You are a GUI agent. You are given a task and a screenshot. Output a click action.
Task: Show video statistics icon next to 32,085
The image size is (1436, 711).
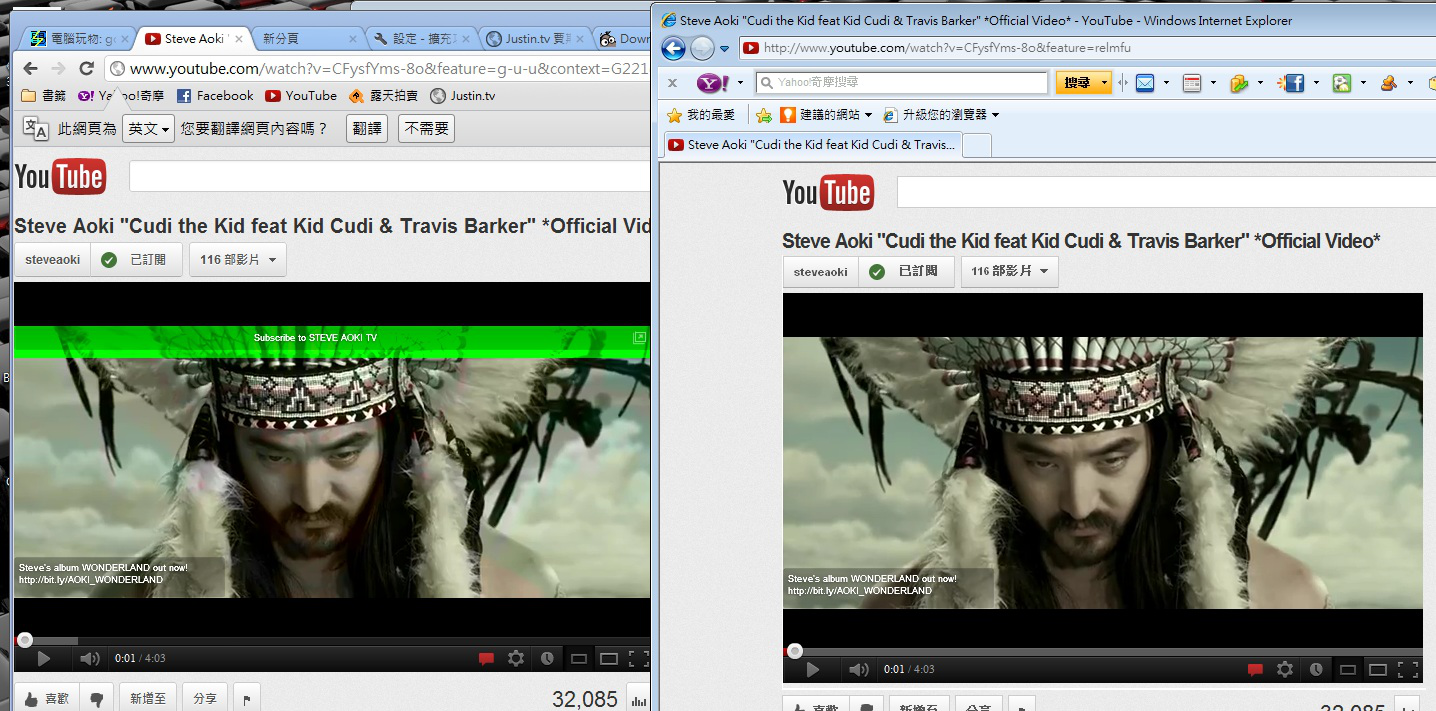pyautogui.click(x=638, y=699)
